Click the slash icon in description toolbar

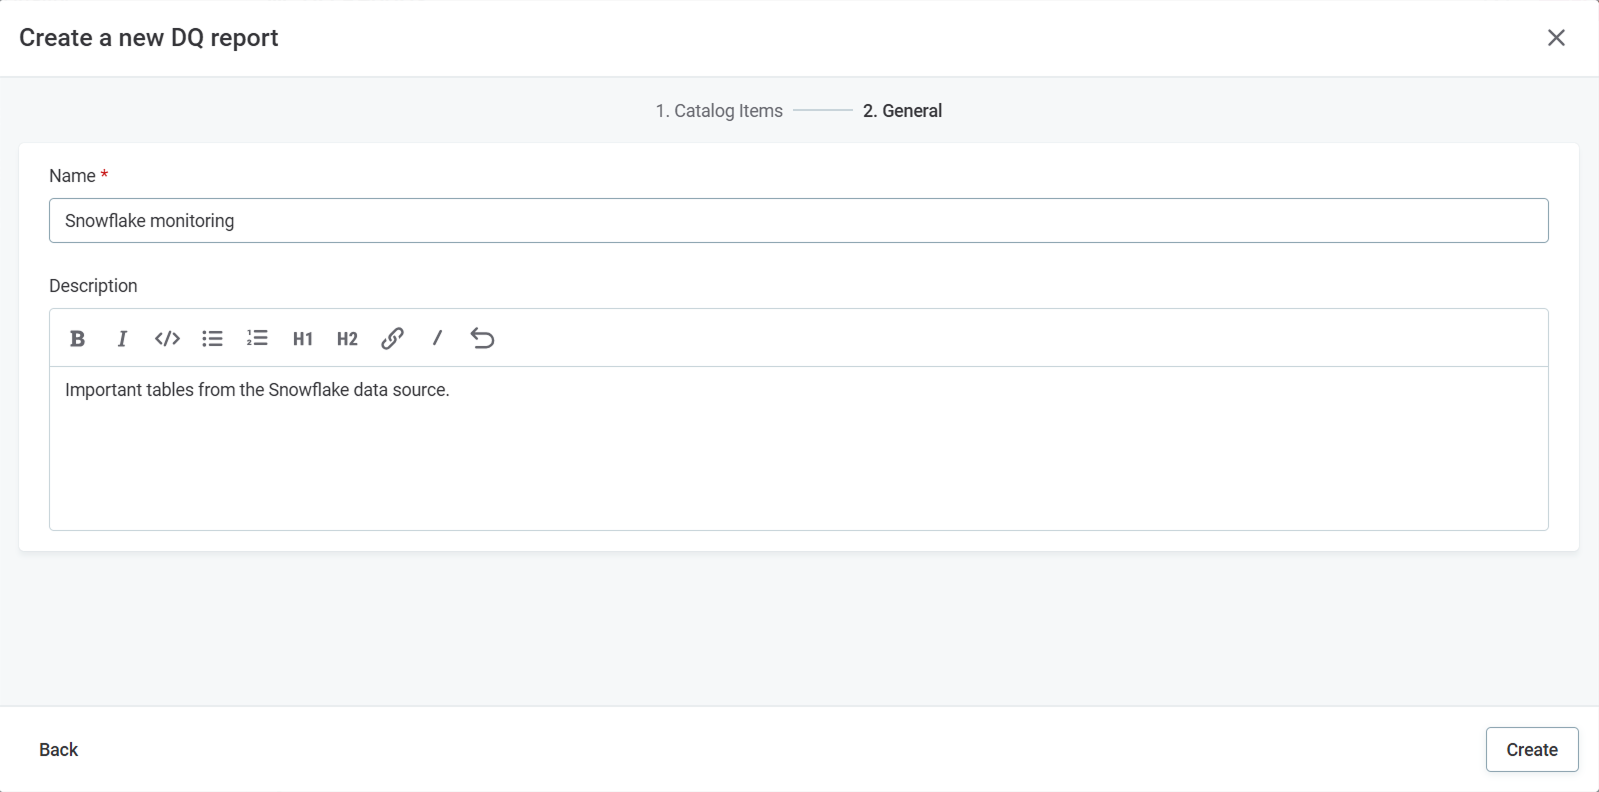point(437,338)
